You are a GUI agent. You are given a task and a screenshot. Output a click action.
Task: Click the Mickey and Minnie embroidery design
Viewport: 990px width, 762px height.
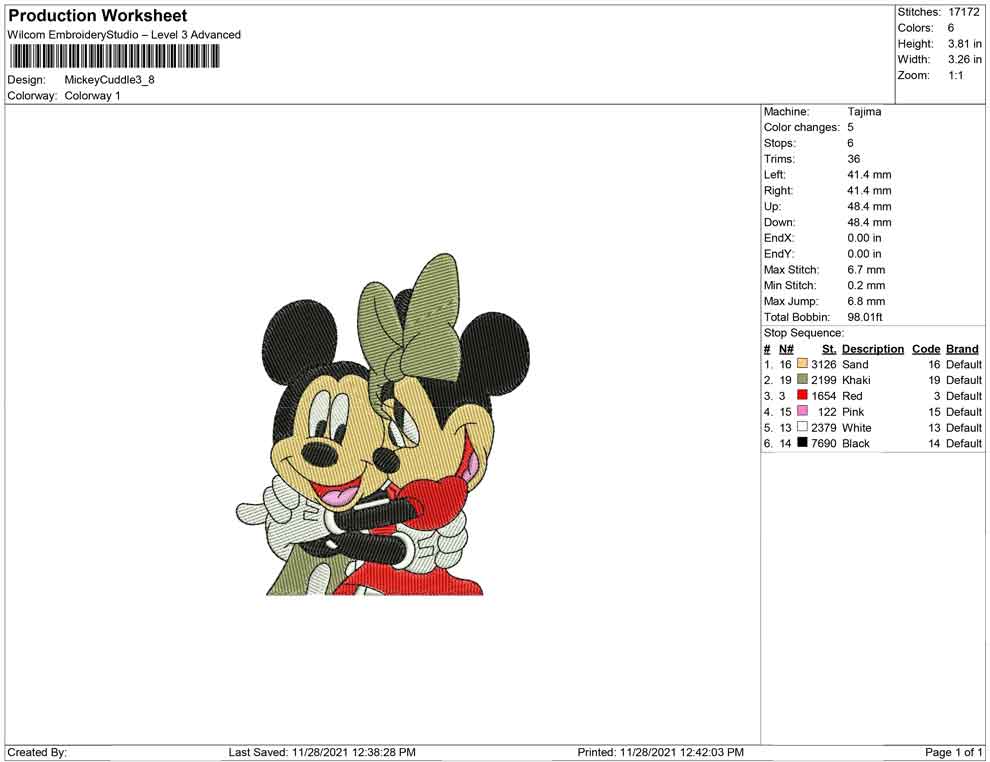383,425
